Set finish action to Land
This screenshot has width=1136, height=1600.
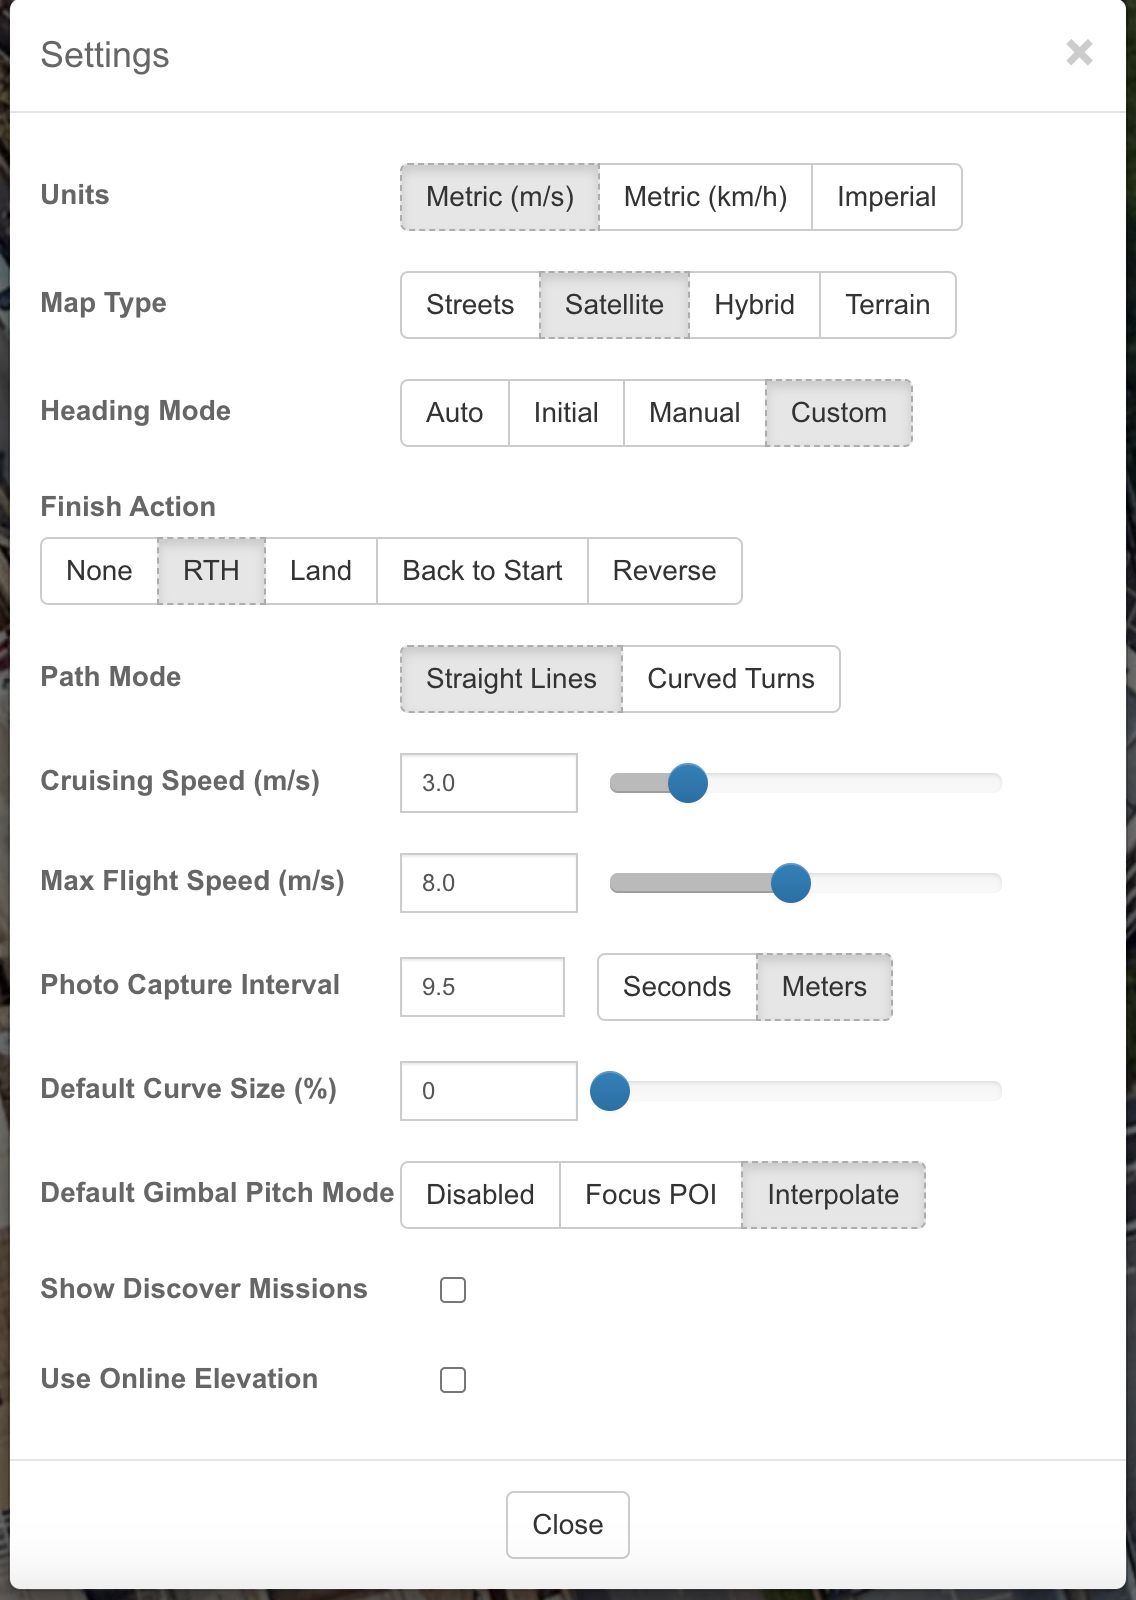click(320, 571)
